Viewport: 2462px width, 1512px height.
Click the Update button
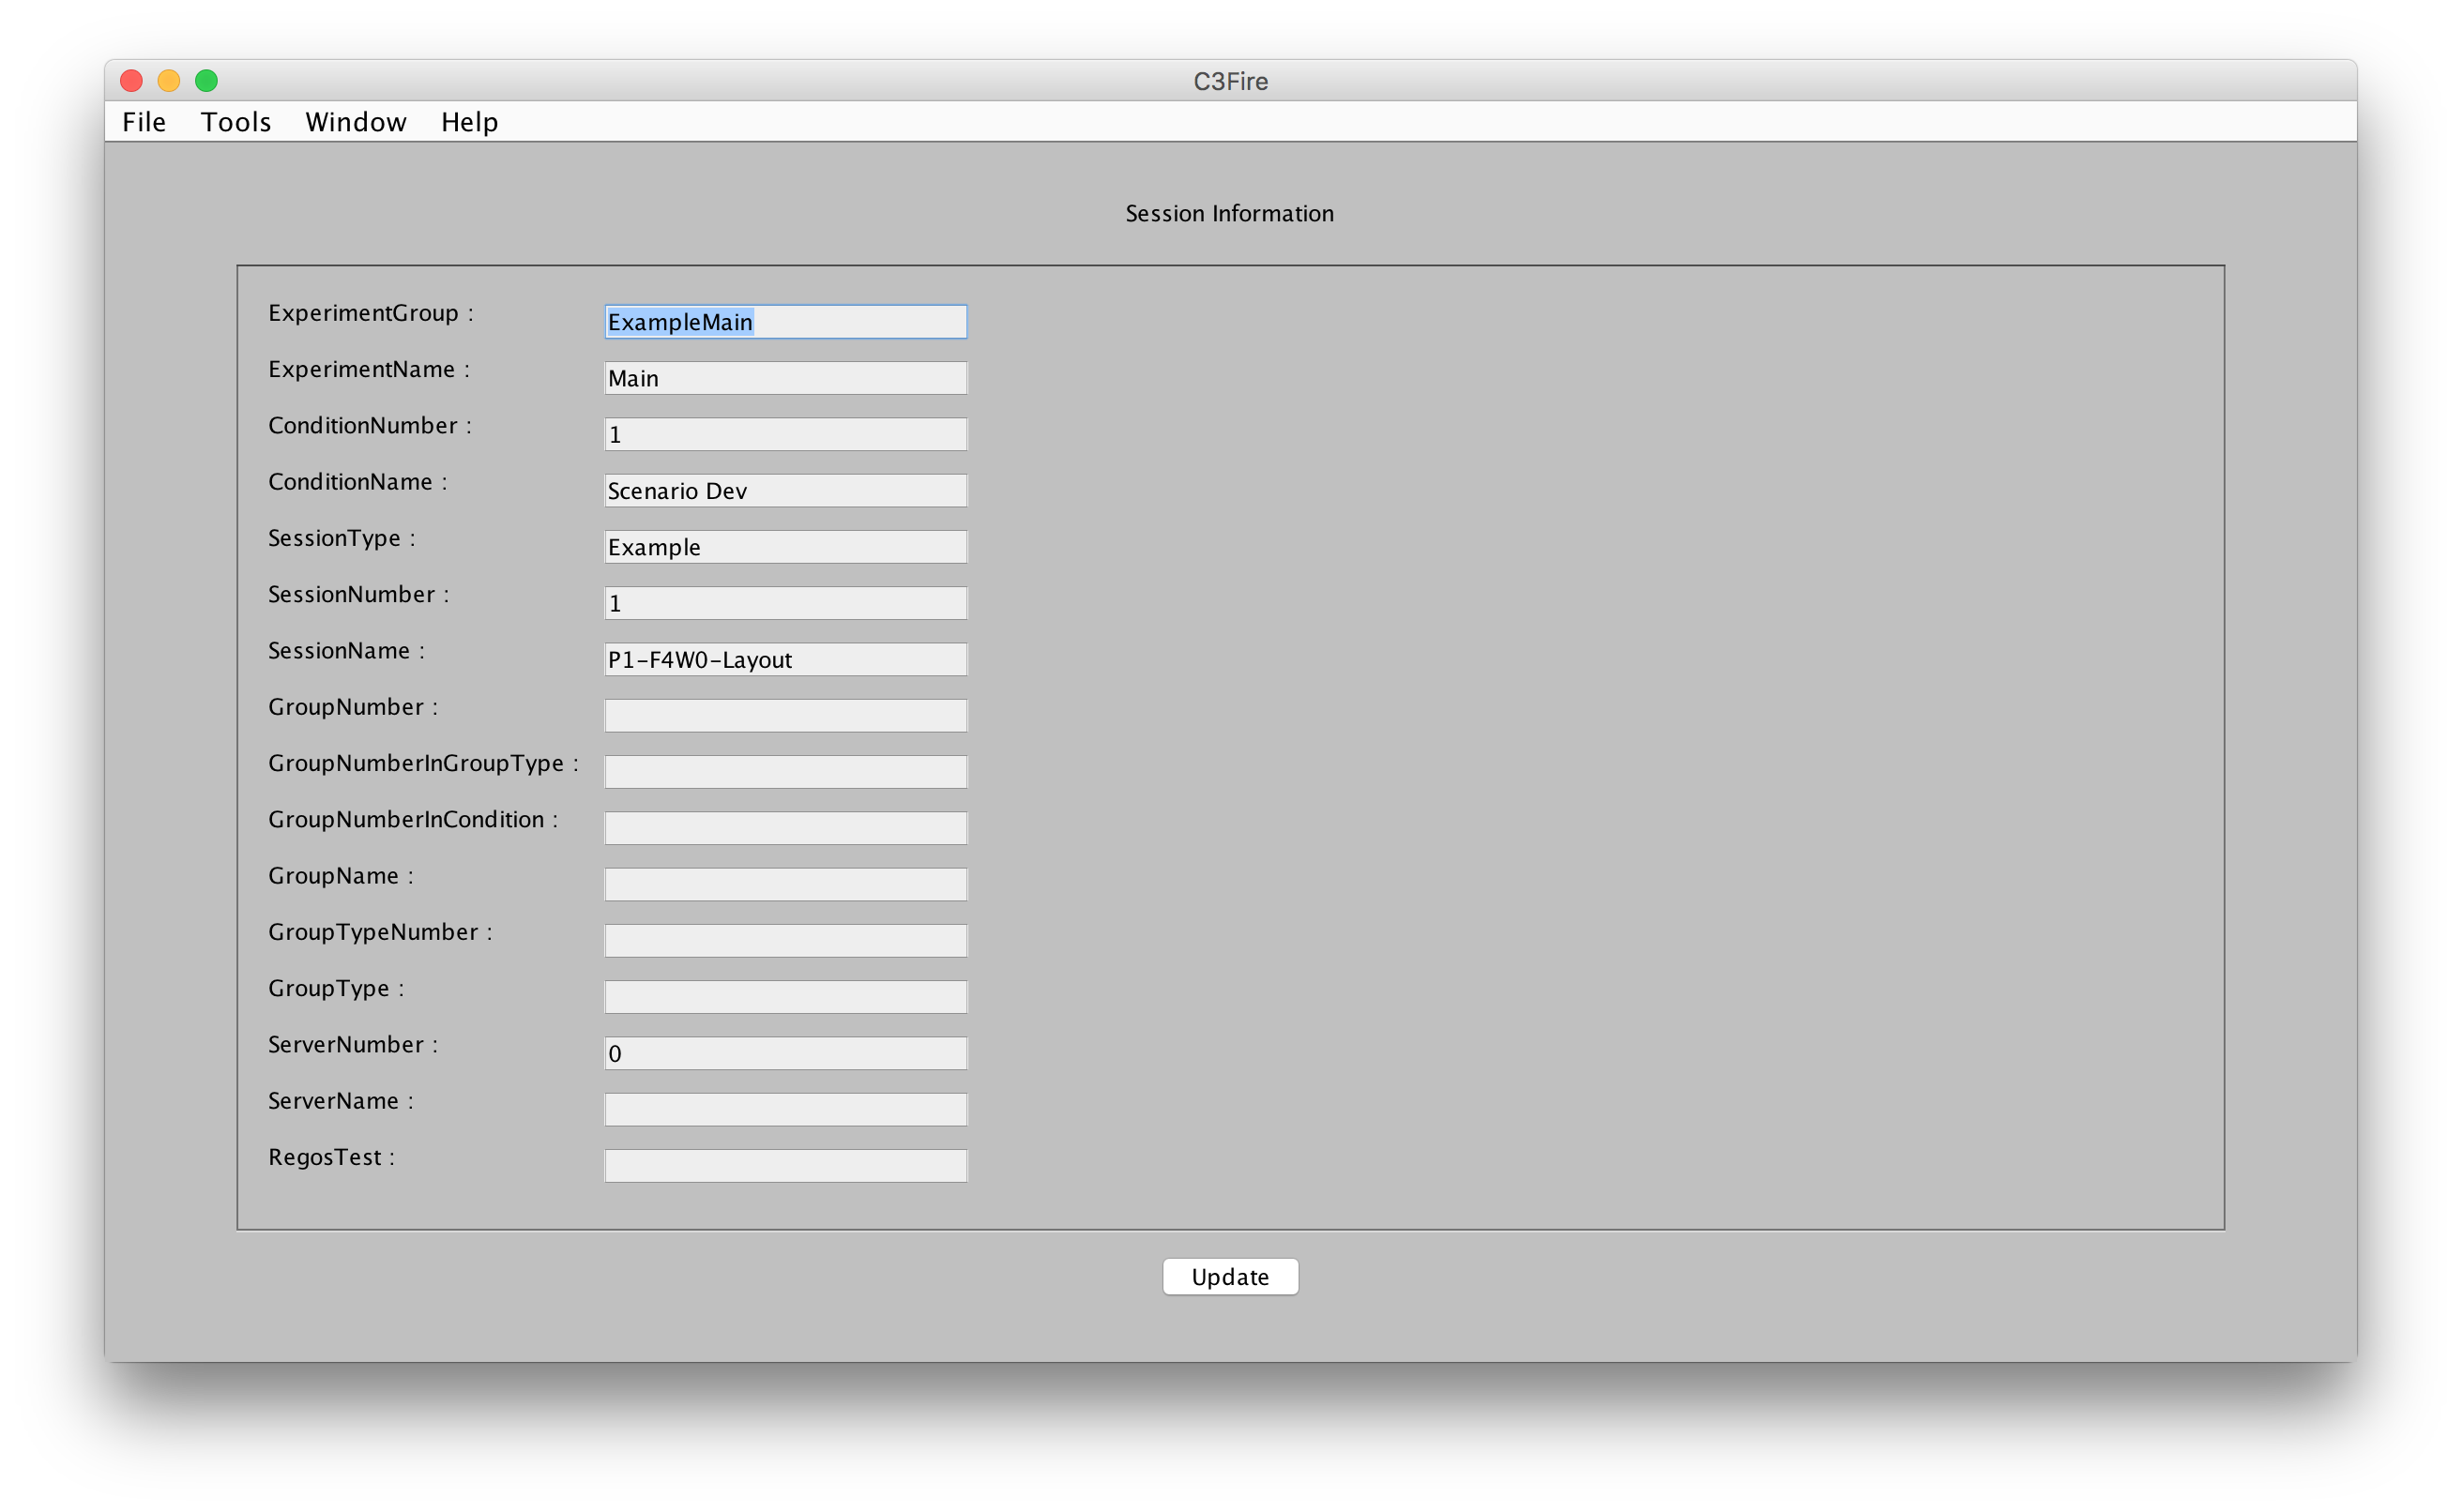point(1230,1277)
